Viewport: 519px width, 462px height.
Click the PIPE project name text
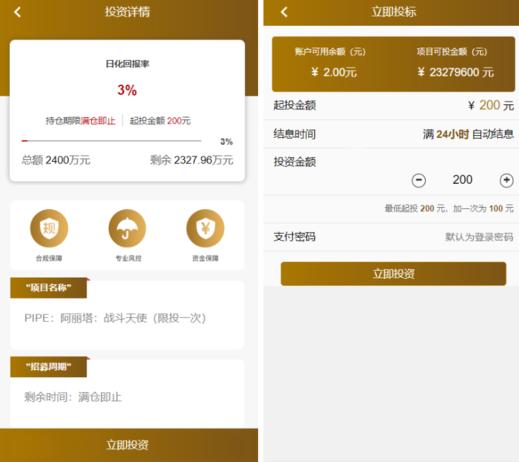coord(115,318)
